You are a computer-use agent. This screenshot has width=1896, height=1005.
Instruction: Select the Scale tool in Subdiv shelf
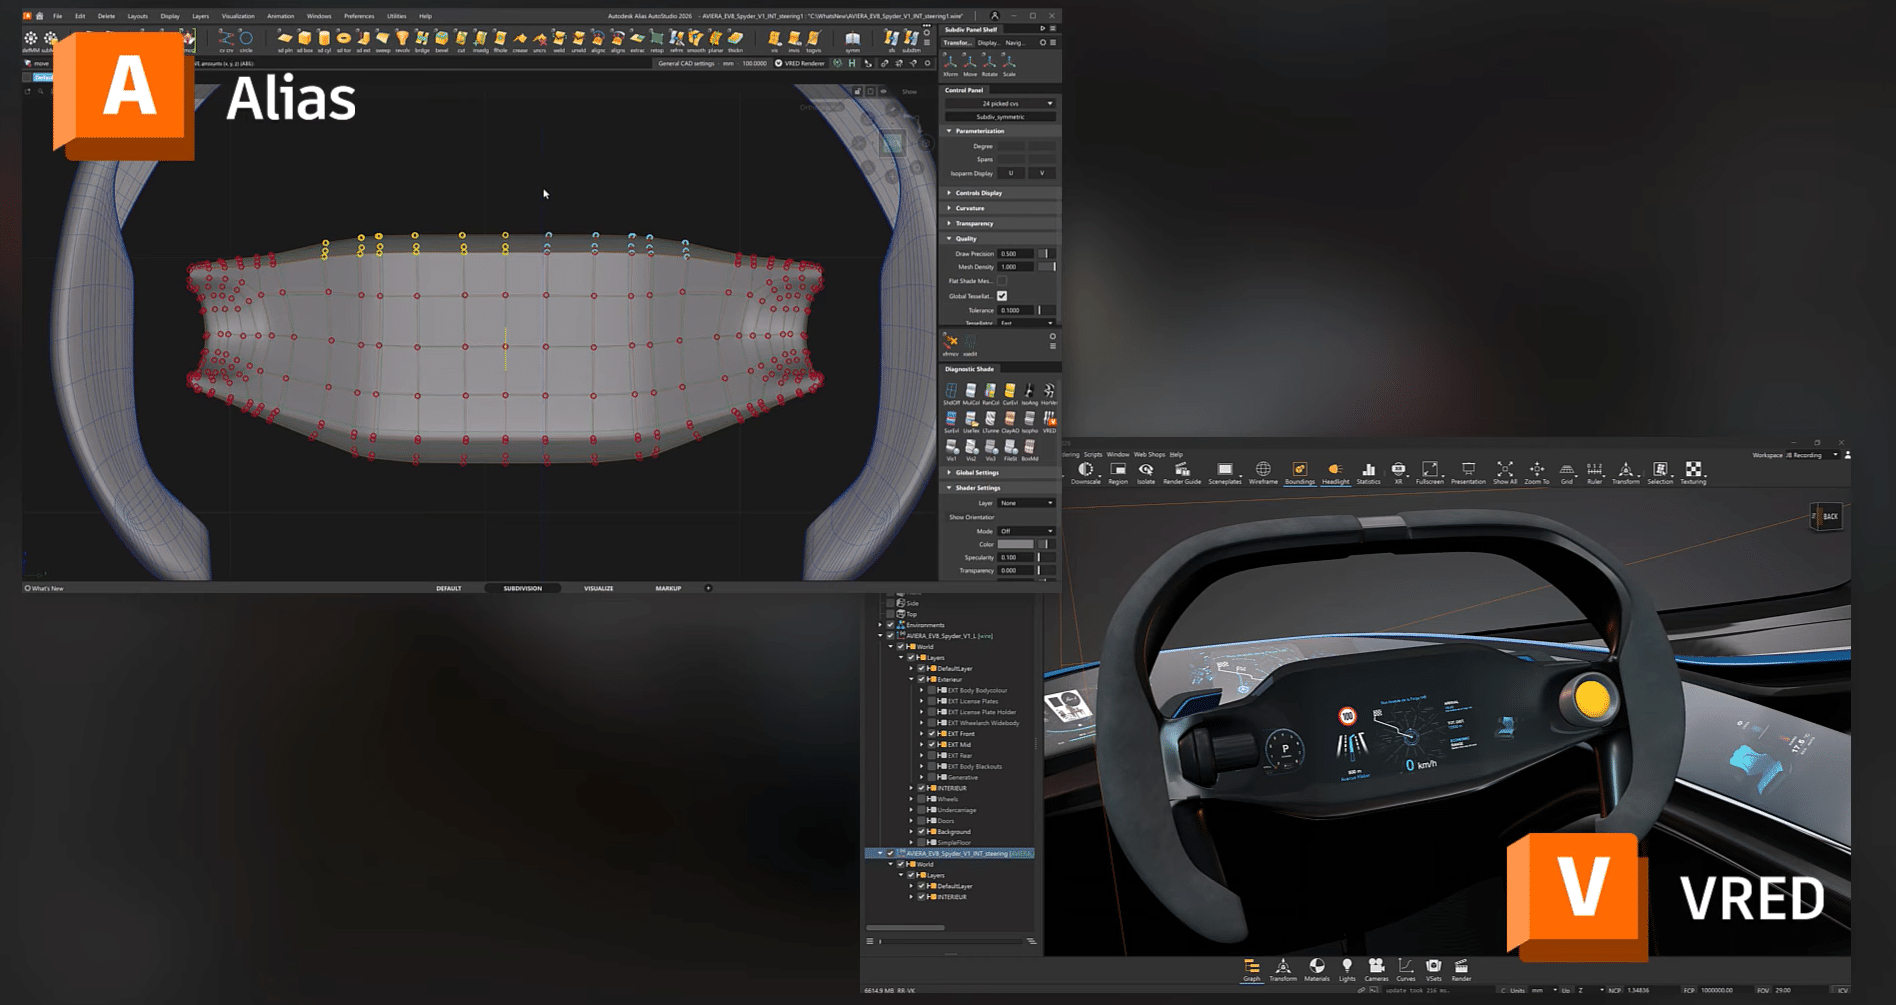1009,64
